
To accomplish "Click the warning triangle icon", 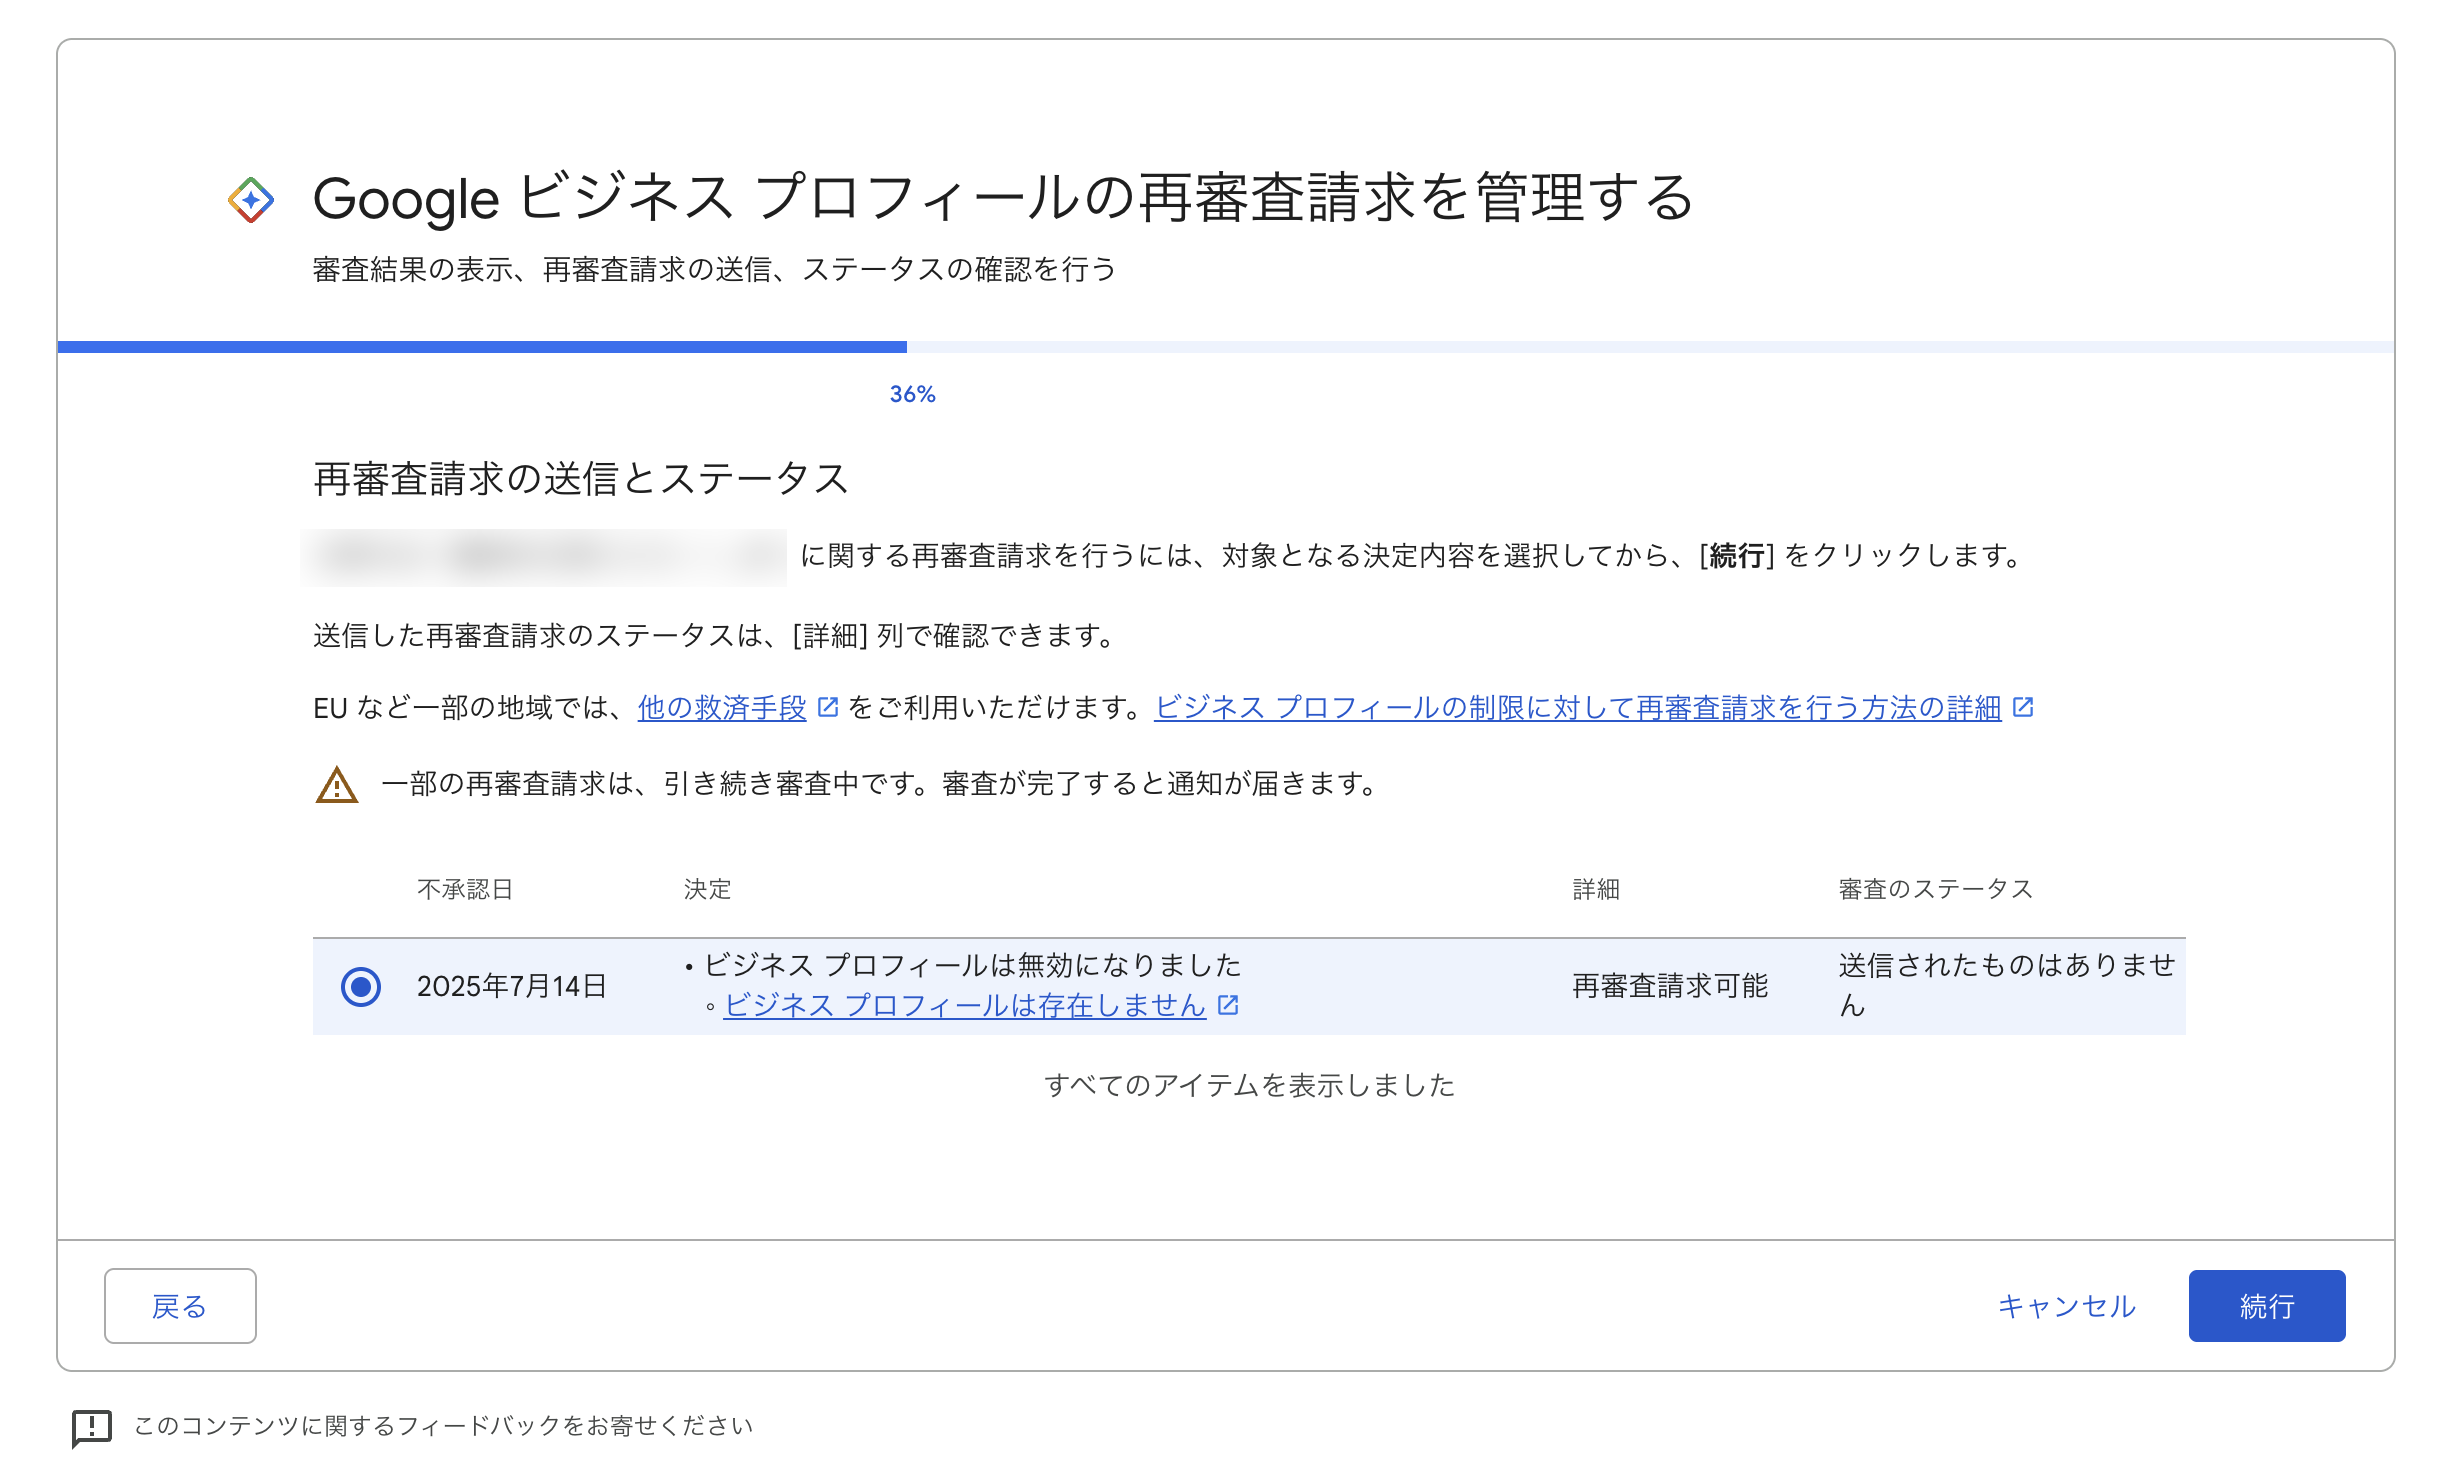I will tap(337, 785).
